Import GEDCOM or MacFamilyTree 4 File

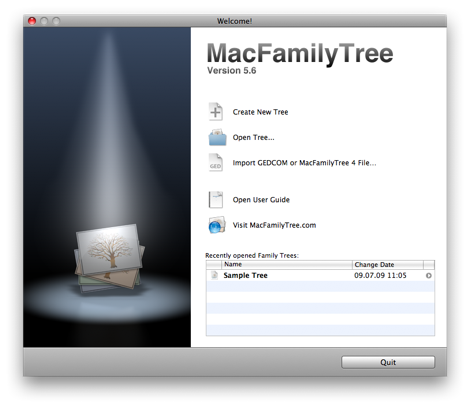pyautogui.click(x=304, y=163)
